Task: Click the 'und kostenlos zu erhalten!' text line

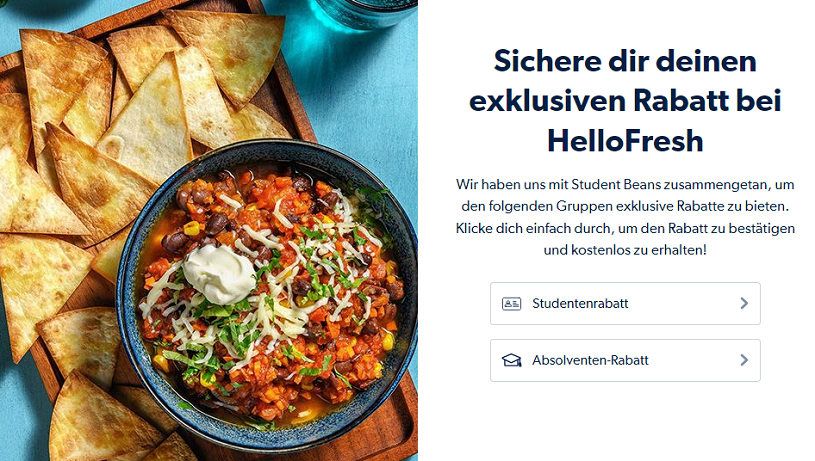Action: (625, 250)
